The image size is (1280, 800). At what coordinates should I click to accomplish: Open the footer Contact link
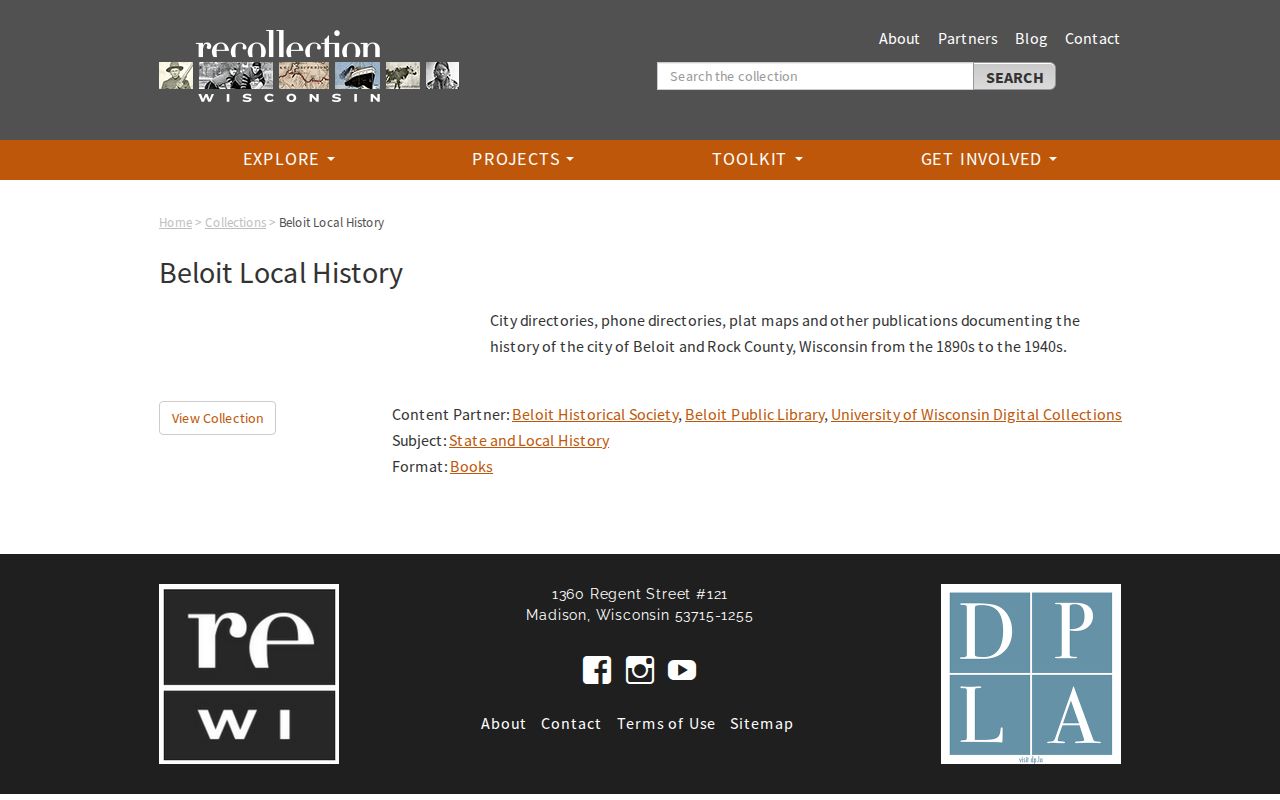571,723
